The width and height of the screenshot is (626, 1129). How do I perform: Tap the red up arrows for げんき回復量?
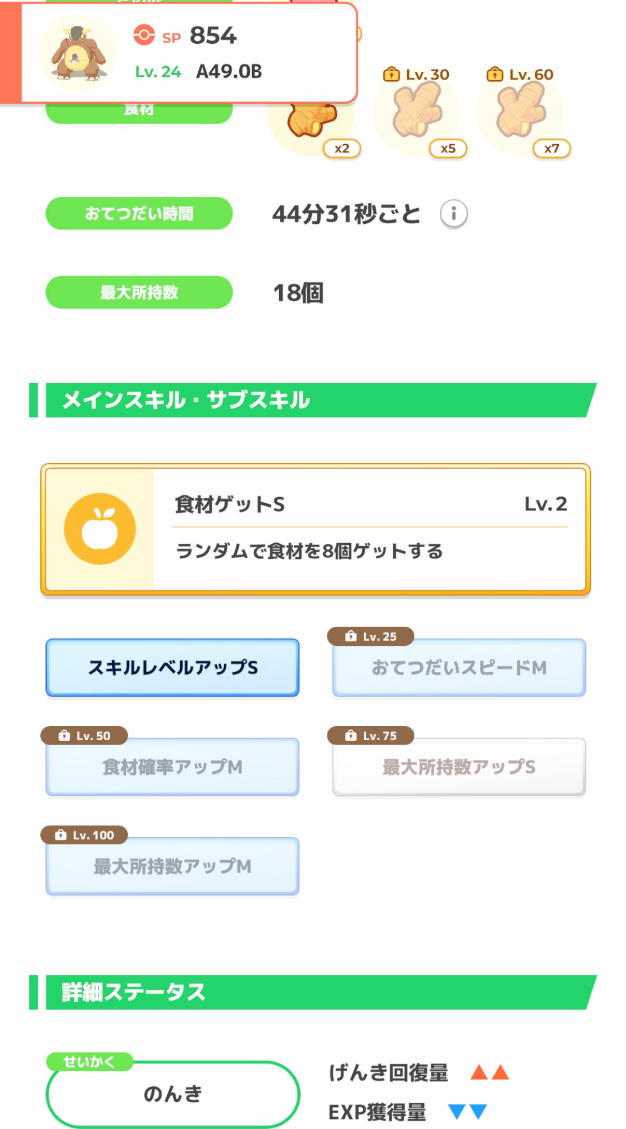click(490, 1074)
